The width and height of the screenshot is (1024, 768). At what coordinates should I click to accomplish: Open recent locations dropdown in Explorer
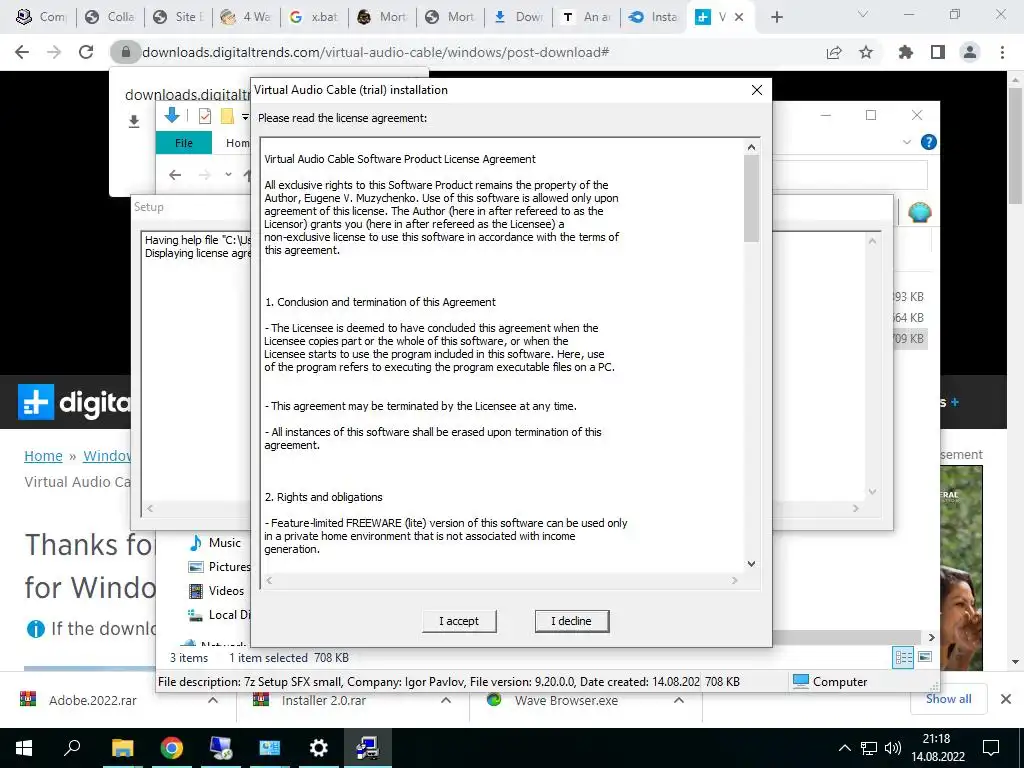click(x=228, y=174)
